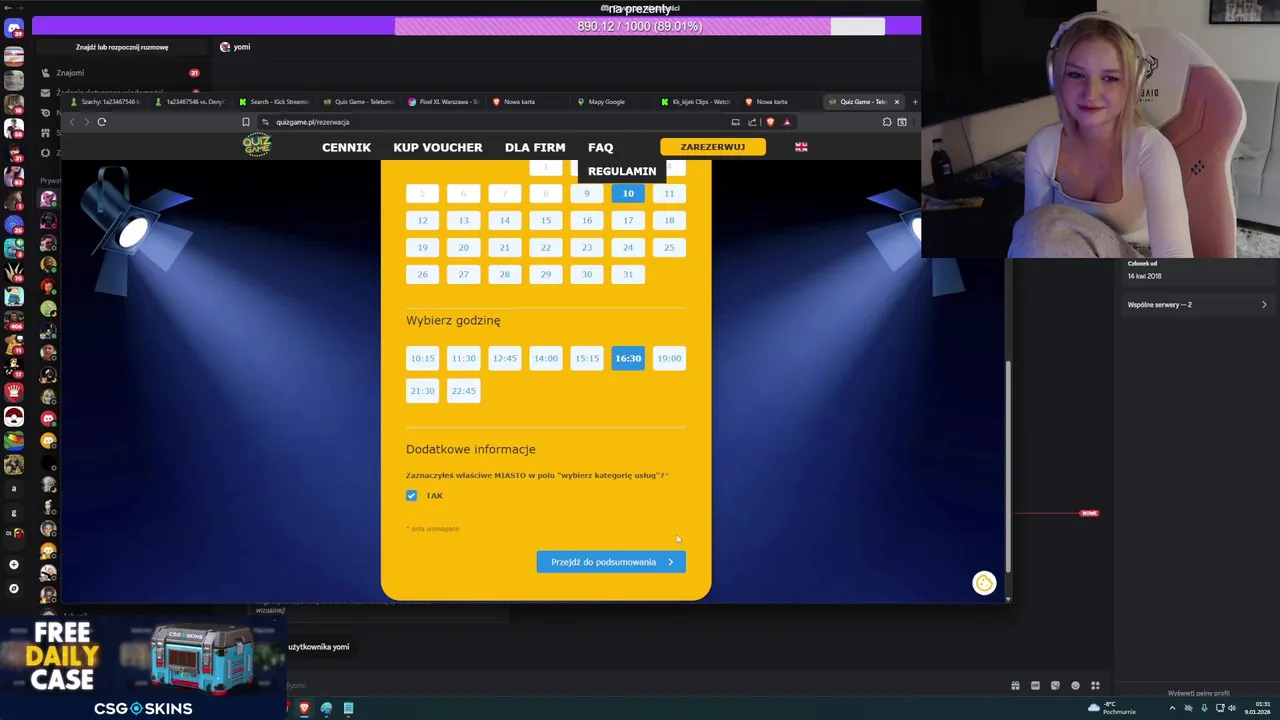
Task: Open Brave browser in taskbar
Action: point(304,708)
